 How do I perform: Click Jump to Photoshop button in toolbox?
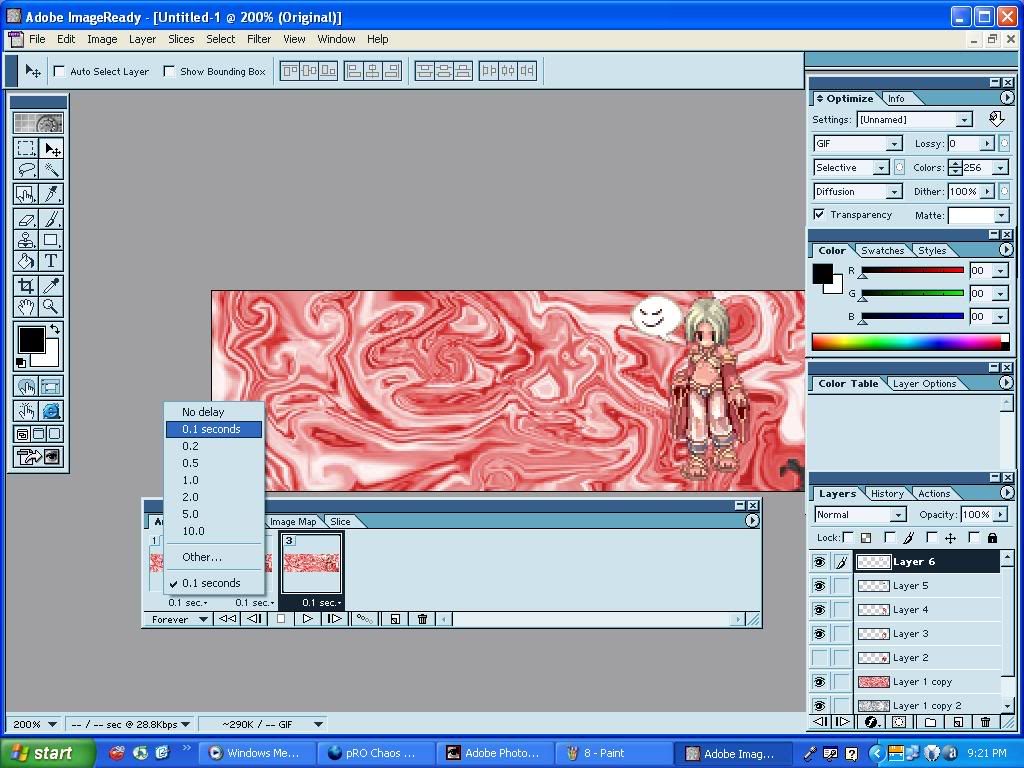click(39, 456)
